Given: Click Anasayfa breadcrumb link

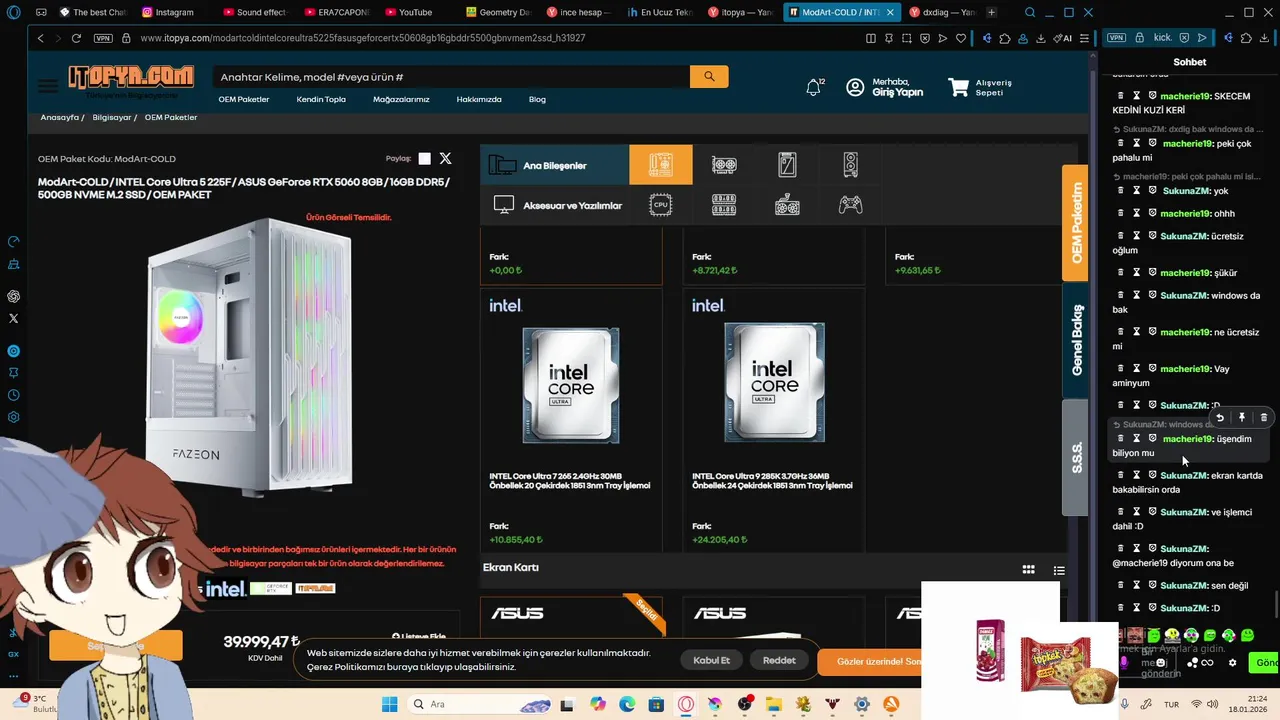Looking at the screenshot, I should tap(59, 117).
